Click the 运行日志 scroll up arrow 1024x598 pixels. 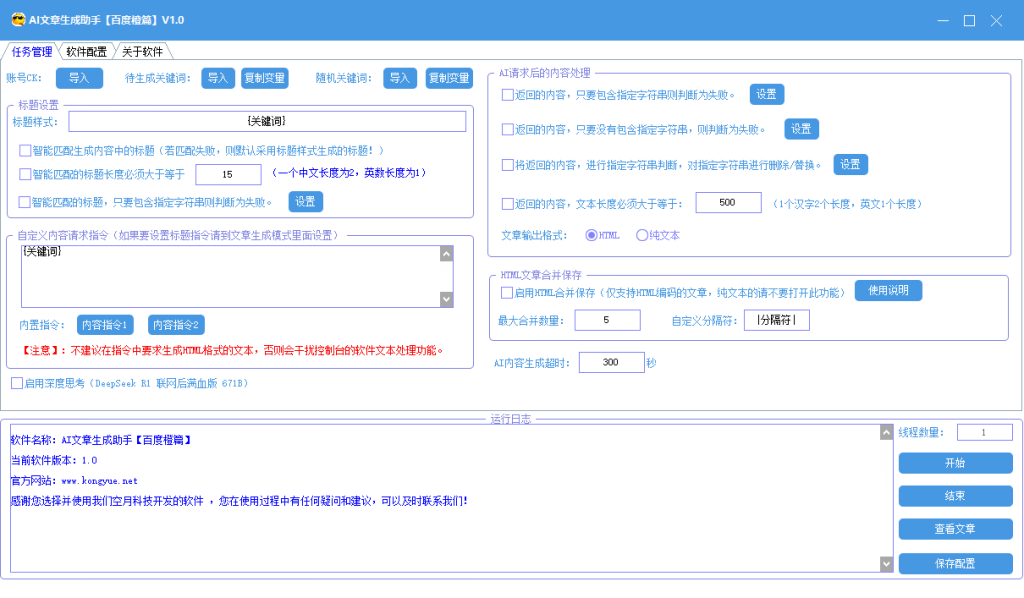click(x=886, y=432)
